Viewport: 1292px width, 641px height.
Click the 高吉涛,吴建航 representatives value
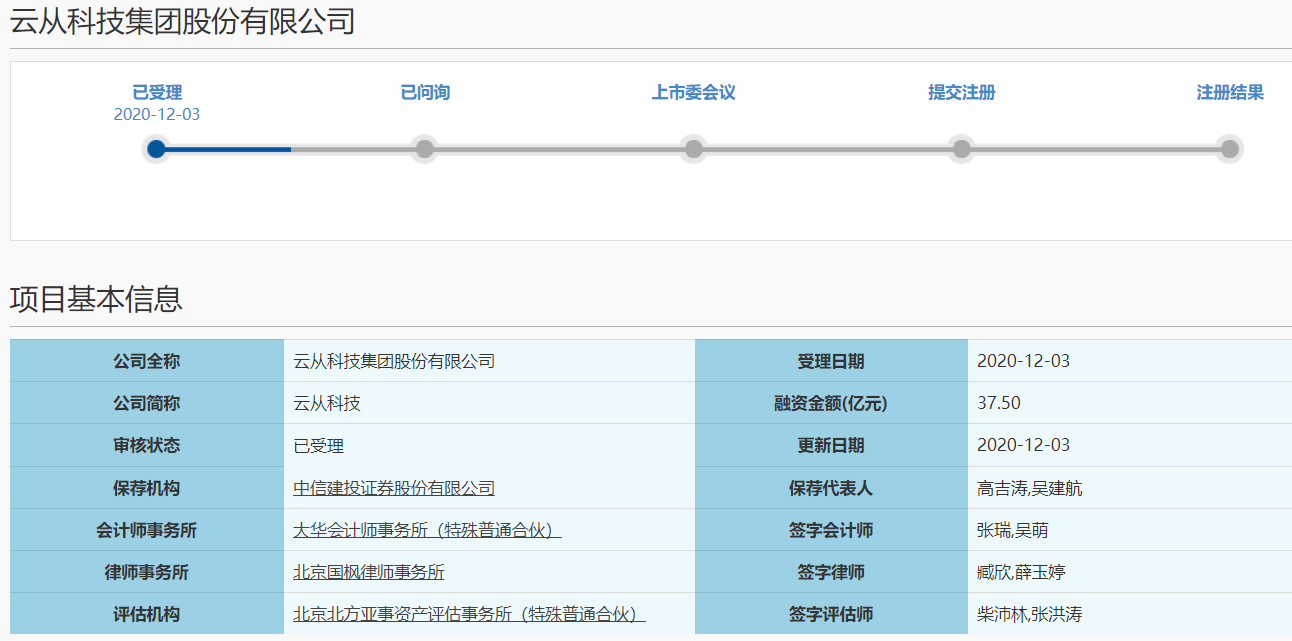click(1029, 488)
